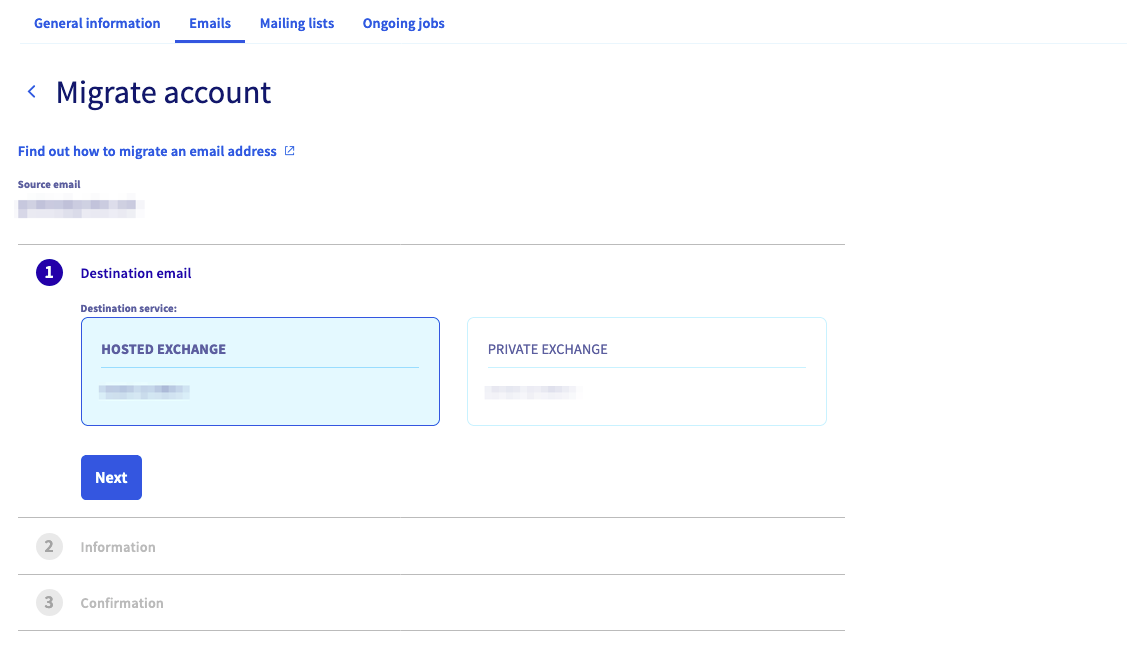This screenshot has height=645, width=1138.
Task: Choose Private Exchange as destination service
Action: pyautogui.click(x=646, y=371)
